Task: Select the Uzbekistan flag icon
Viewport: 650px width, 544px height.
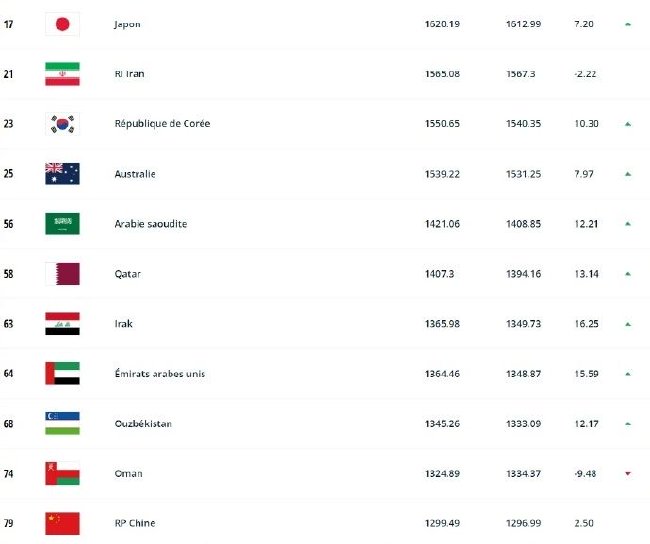Action: click(62, 423)
